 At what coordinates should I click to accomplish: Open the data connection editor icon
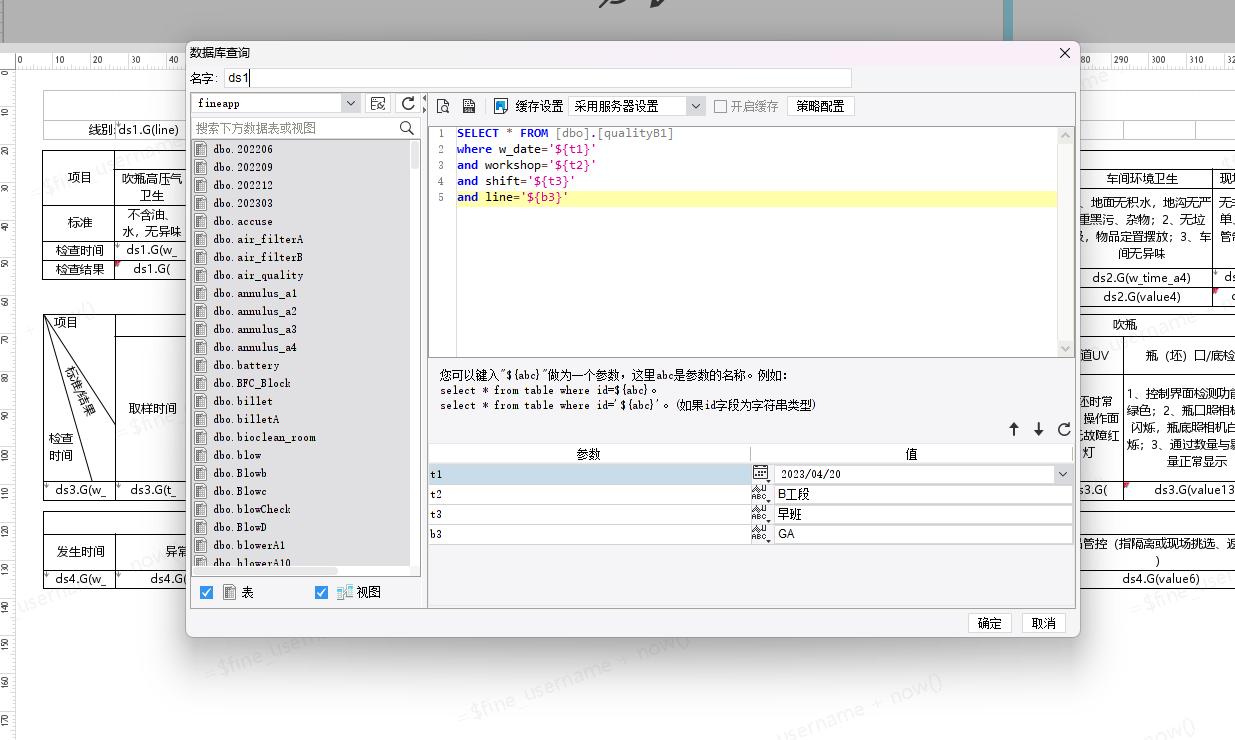pos(377,104)
